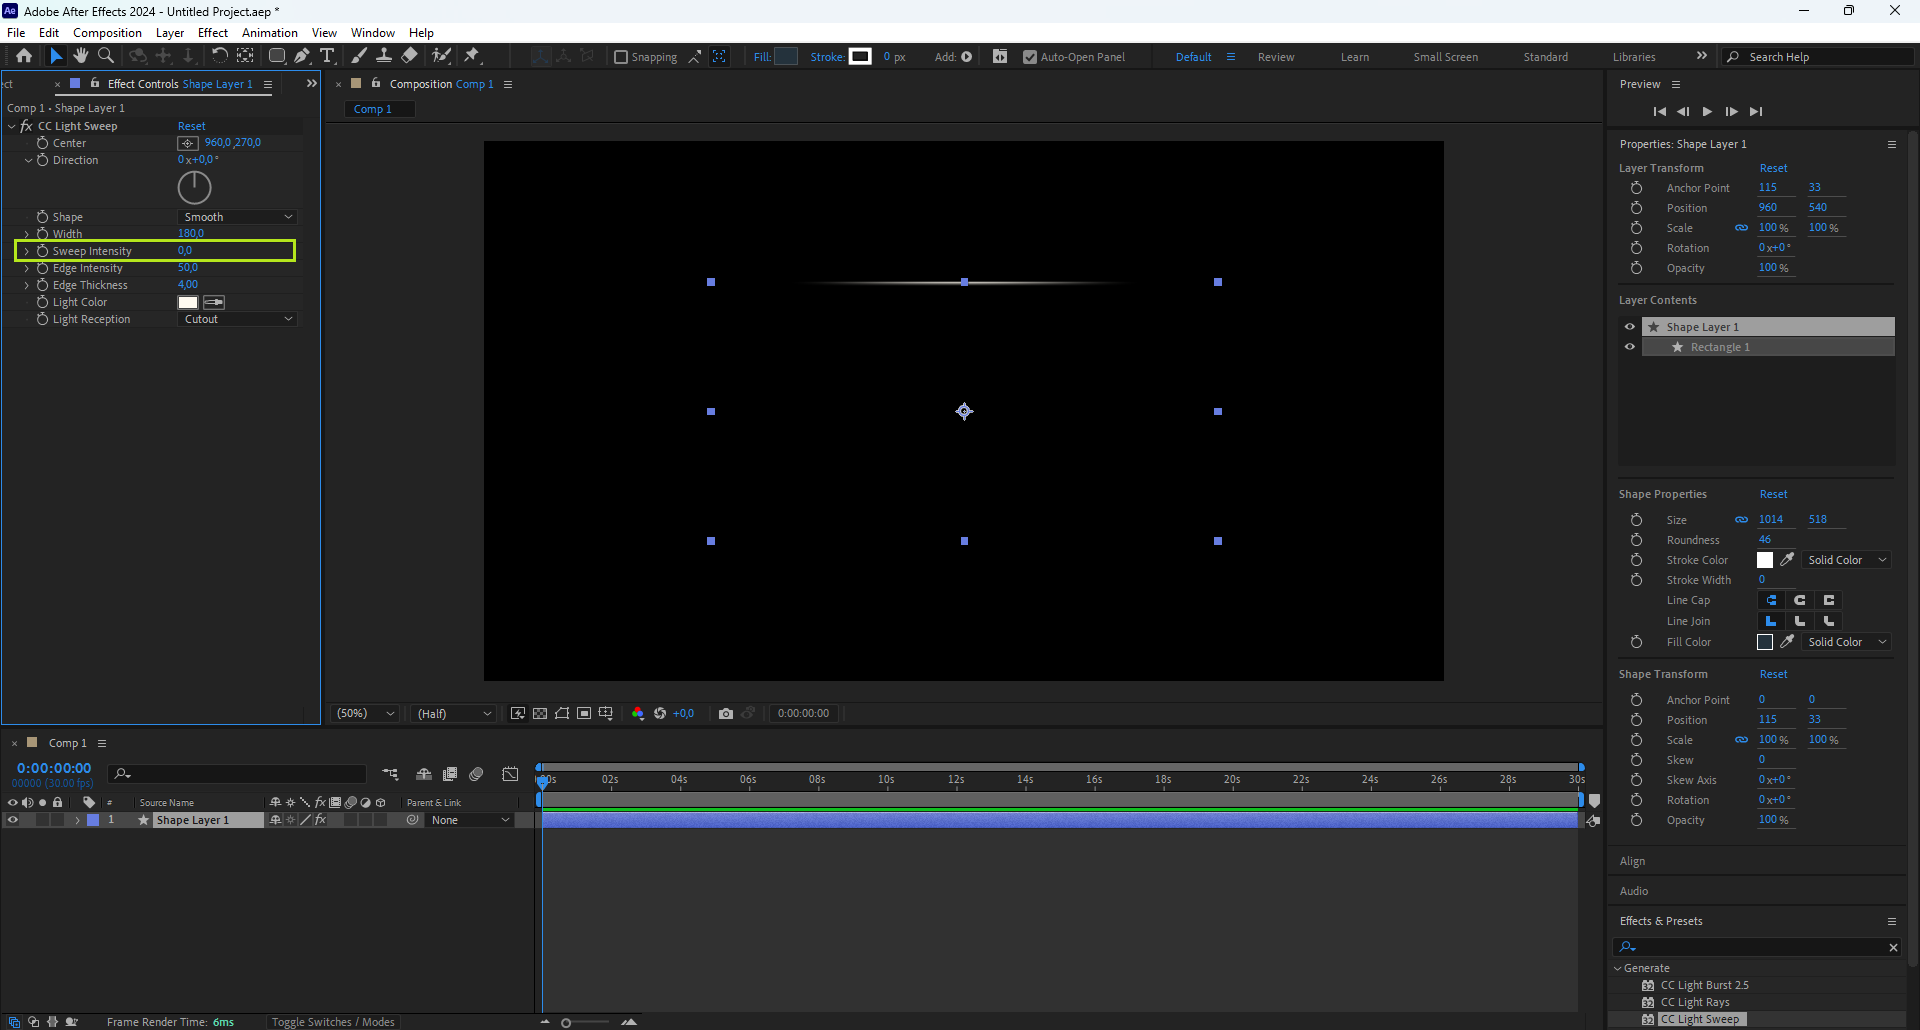Switch to the Review workspace
The width and height of the screenshot is (1920, 1030).
pyautogui.click(x=1275, y=57)
